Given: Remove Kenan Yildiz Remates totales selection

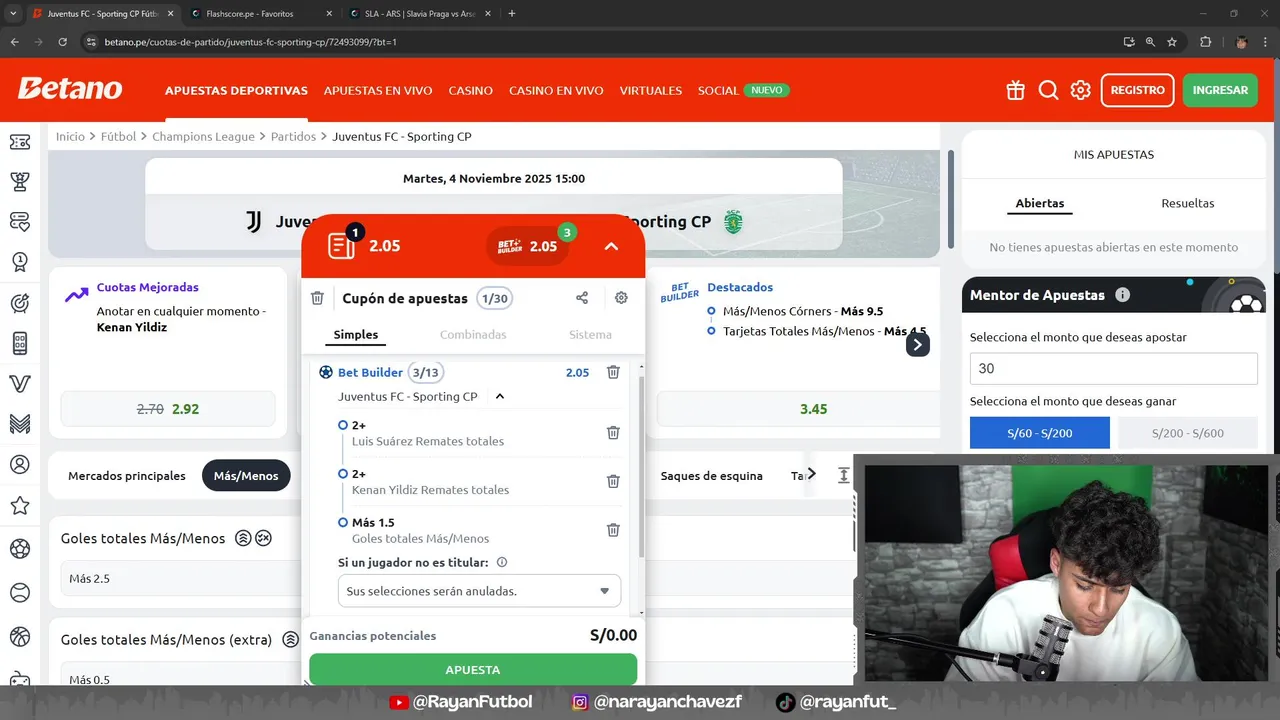Looking at the screenshot, I should point(613,481).
